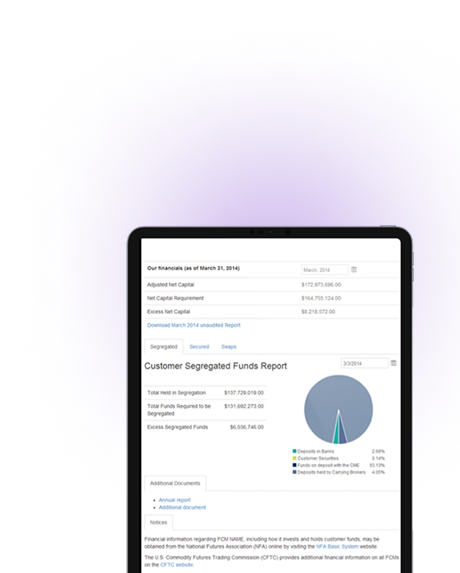Click the Deposits held by Carrying Brokers swatch
The width and height of the screenshot is (460, 573).
[294, 472]
